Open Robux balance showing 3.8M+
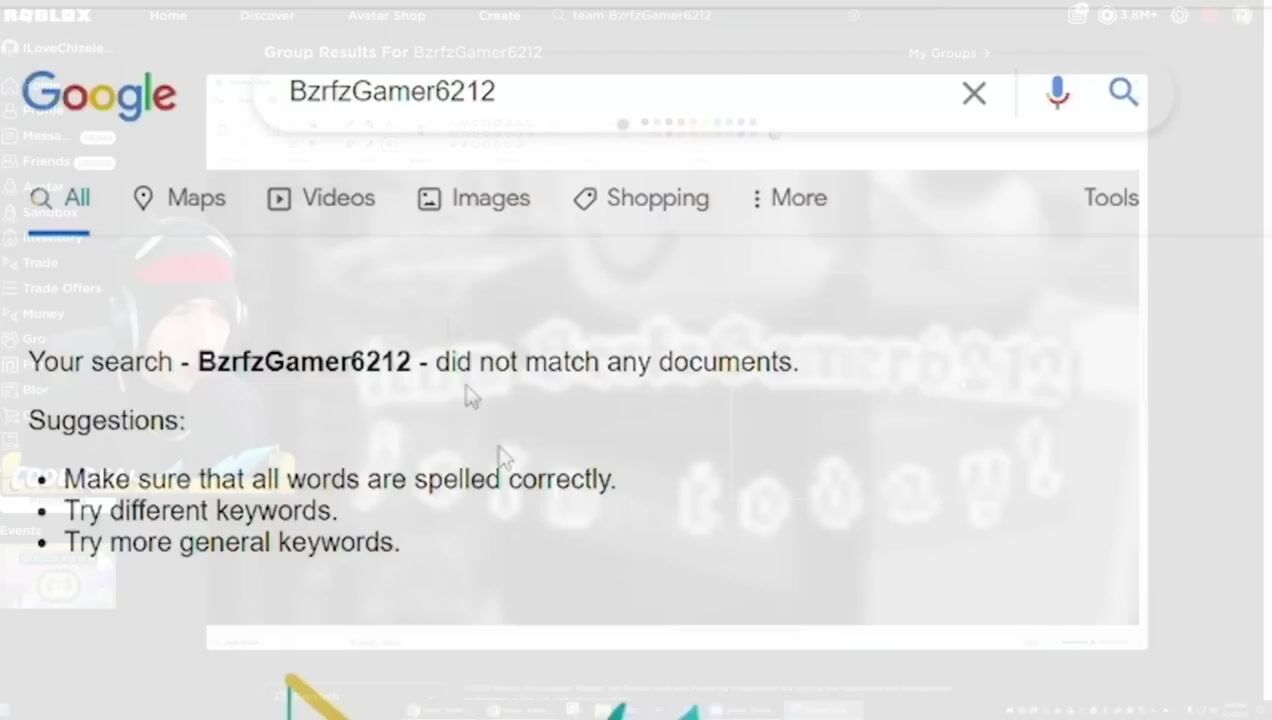This screenshot has height=720, width=1272. 1126,15
